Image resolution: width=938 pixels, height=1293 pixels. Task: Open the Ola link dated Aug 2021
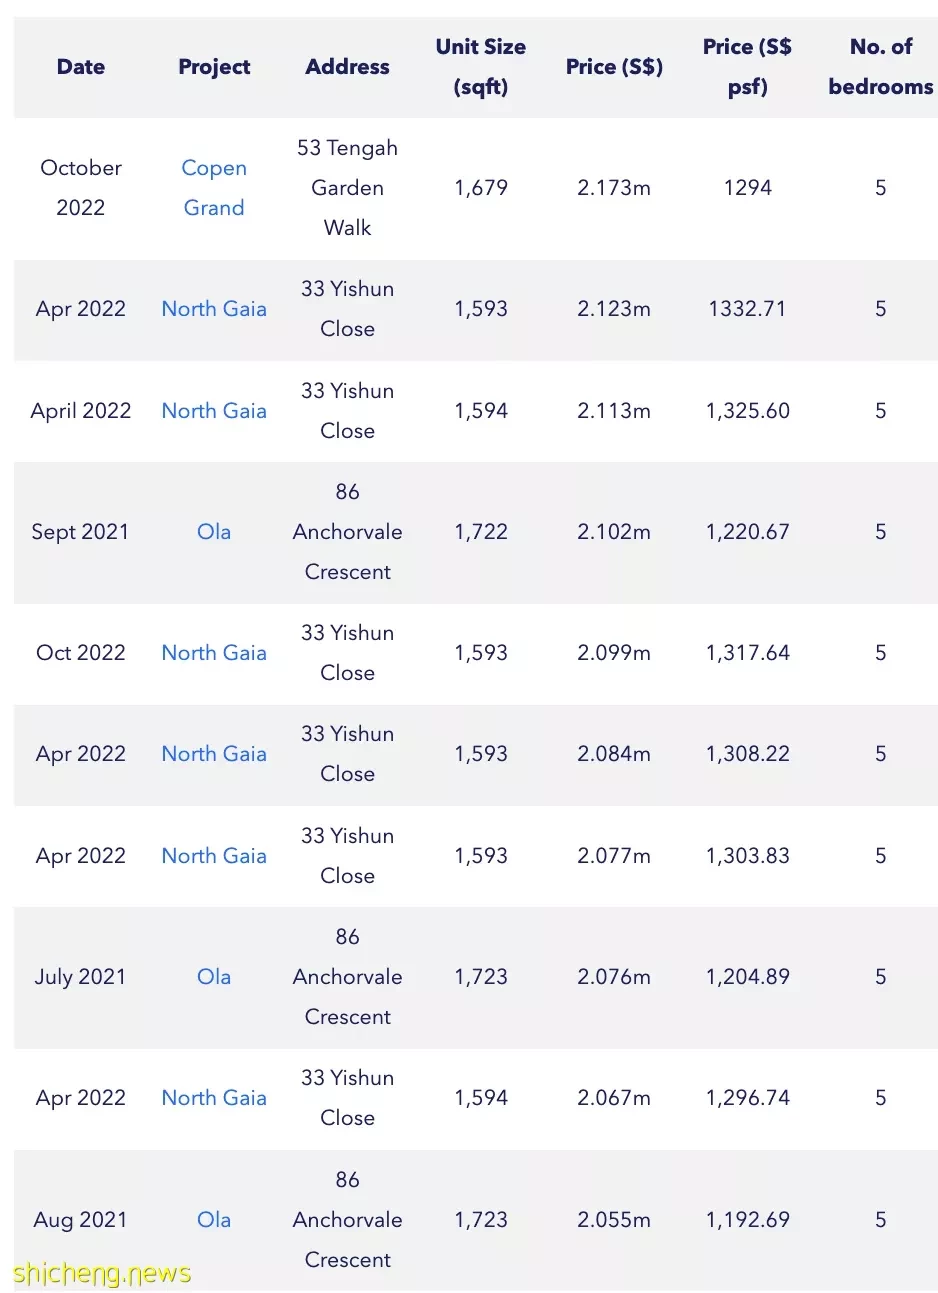214,1220
